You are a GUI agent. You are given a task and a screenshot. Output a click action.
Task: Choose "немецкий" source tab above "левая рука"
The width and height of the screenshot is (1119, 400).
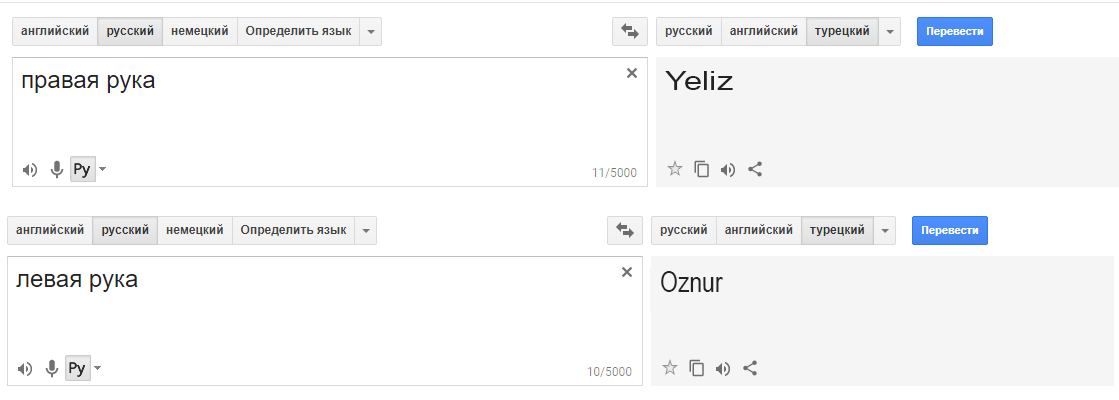pyautogui.click(x=194, y=230)
